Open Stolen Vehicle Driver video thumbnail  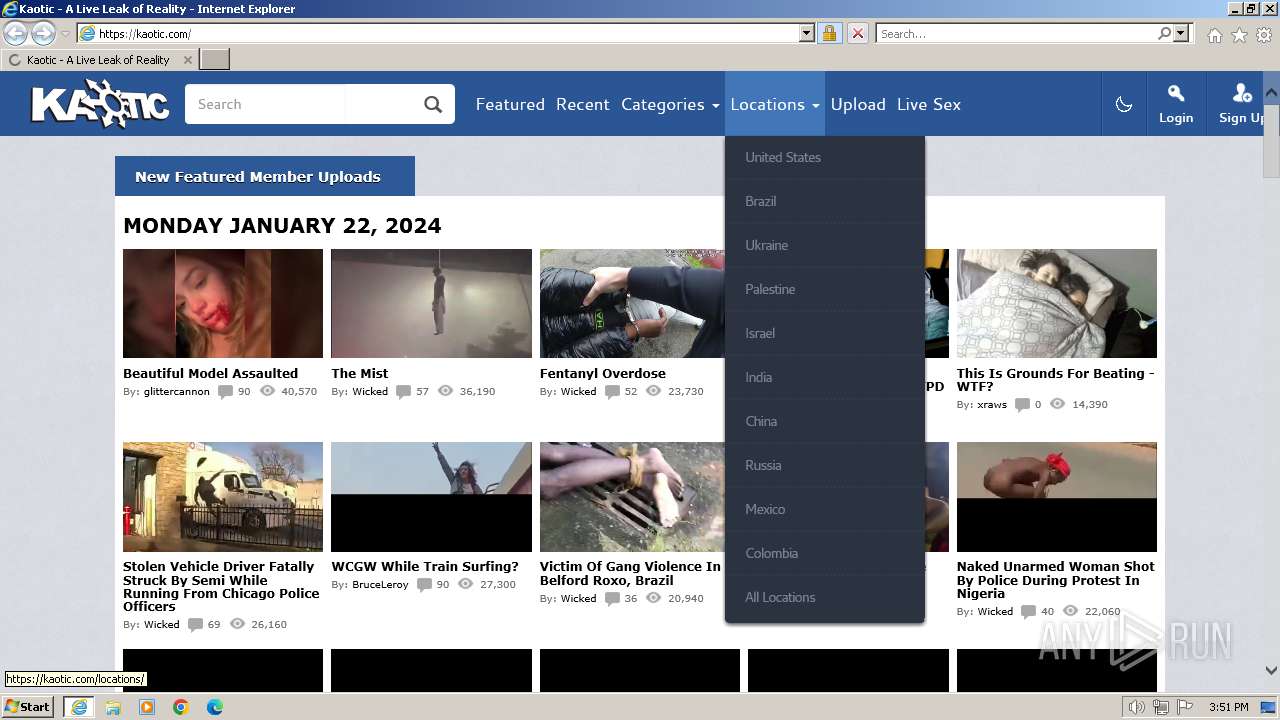(223, 497)
